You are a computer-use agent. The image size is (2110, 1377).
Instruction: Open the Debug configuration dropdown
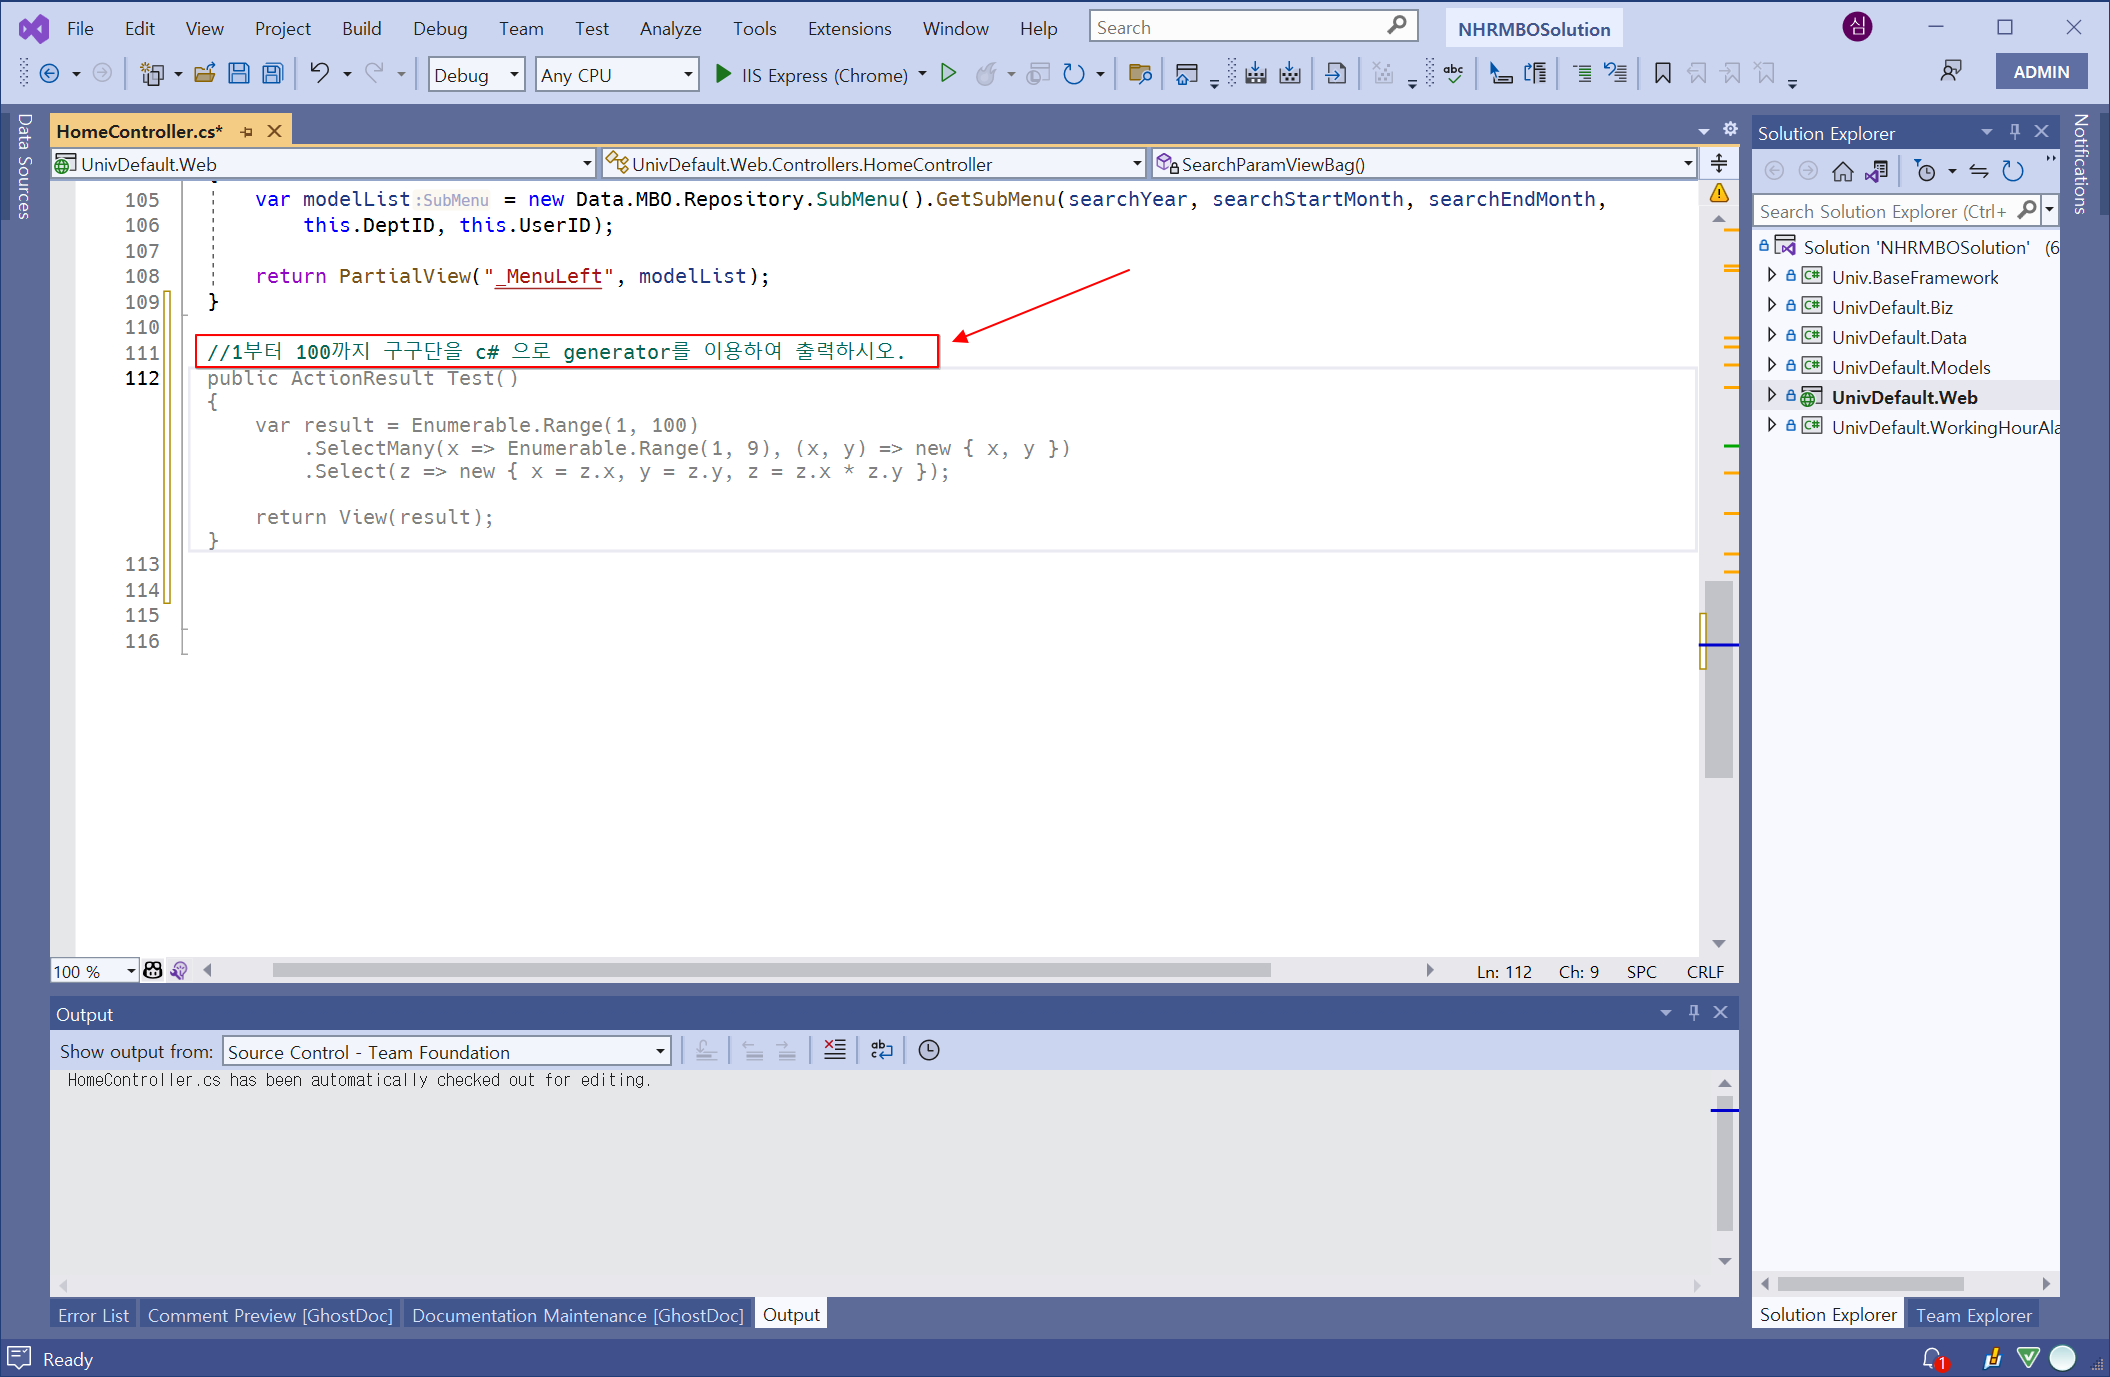[x=476, y=75]
